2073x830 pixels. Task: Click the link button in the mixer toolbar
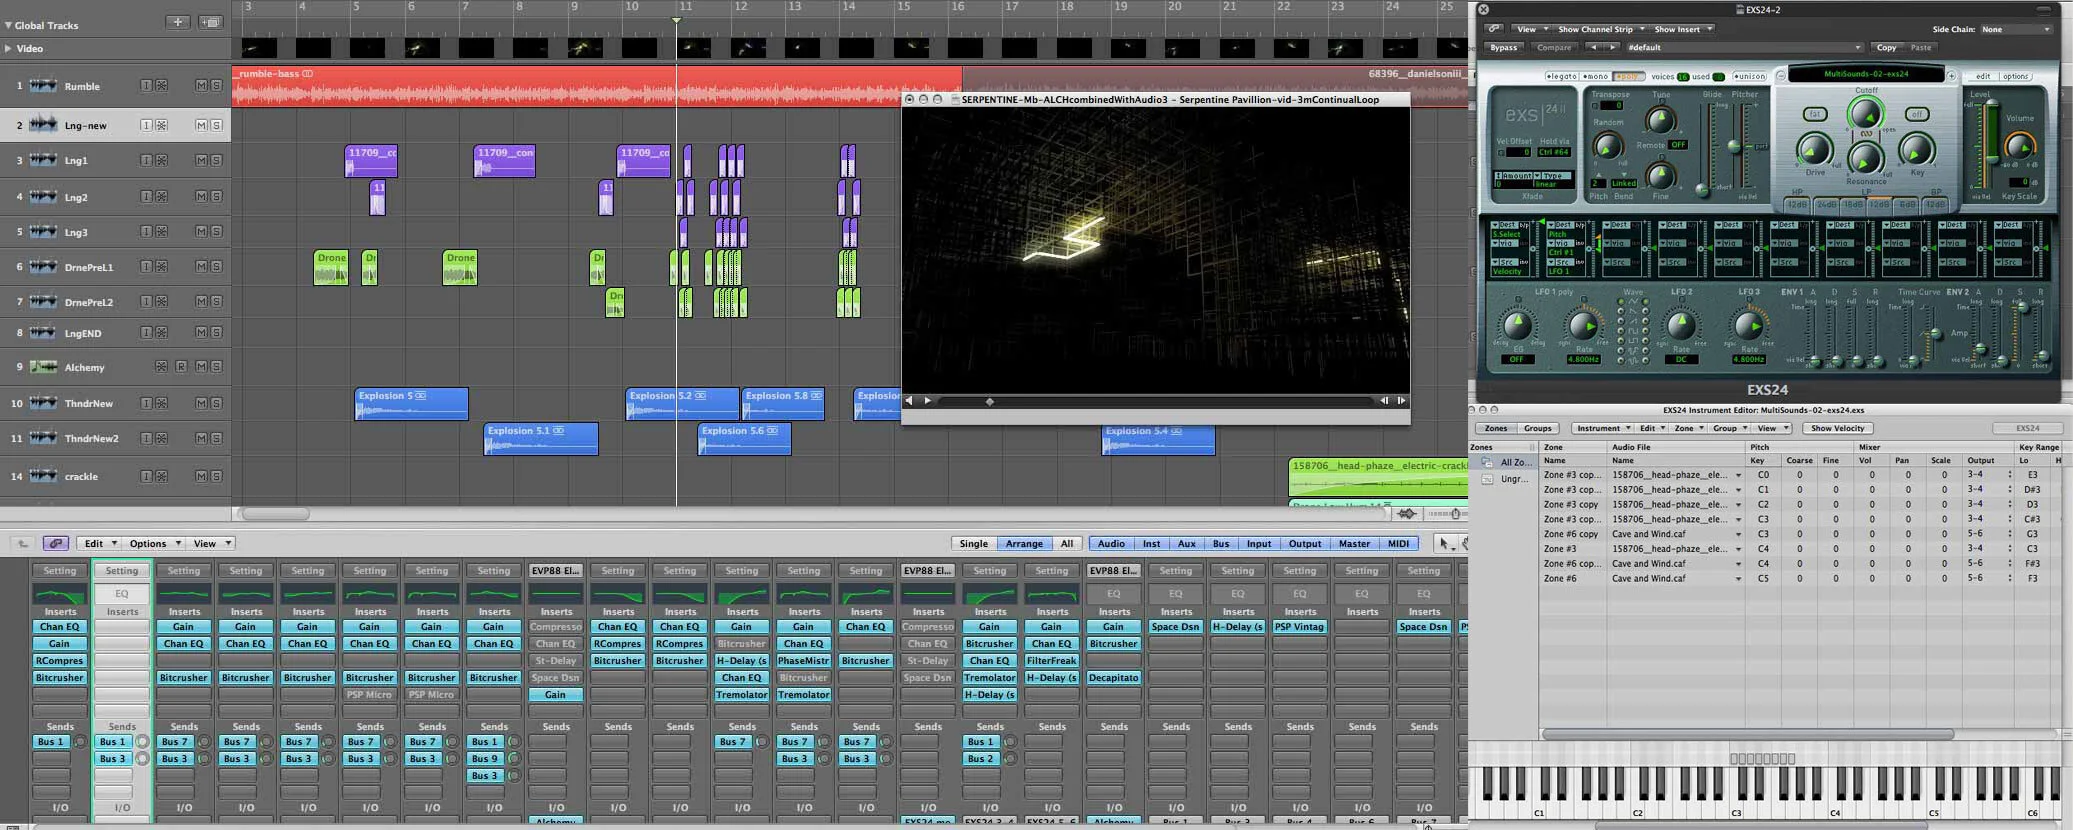55,543
